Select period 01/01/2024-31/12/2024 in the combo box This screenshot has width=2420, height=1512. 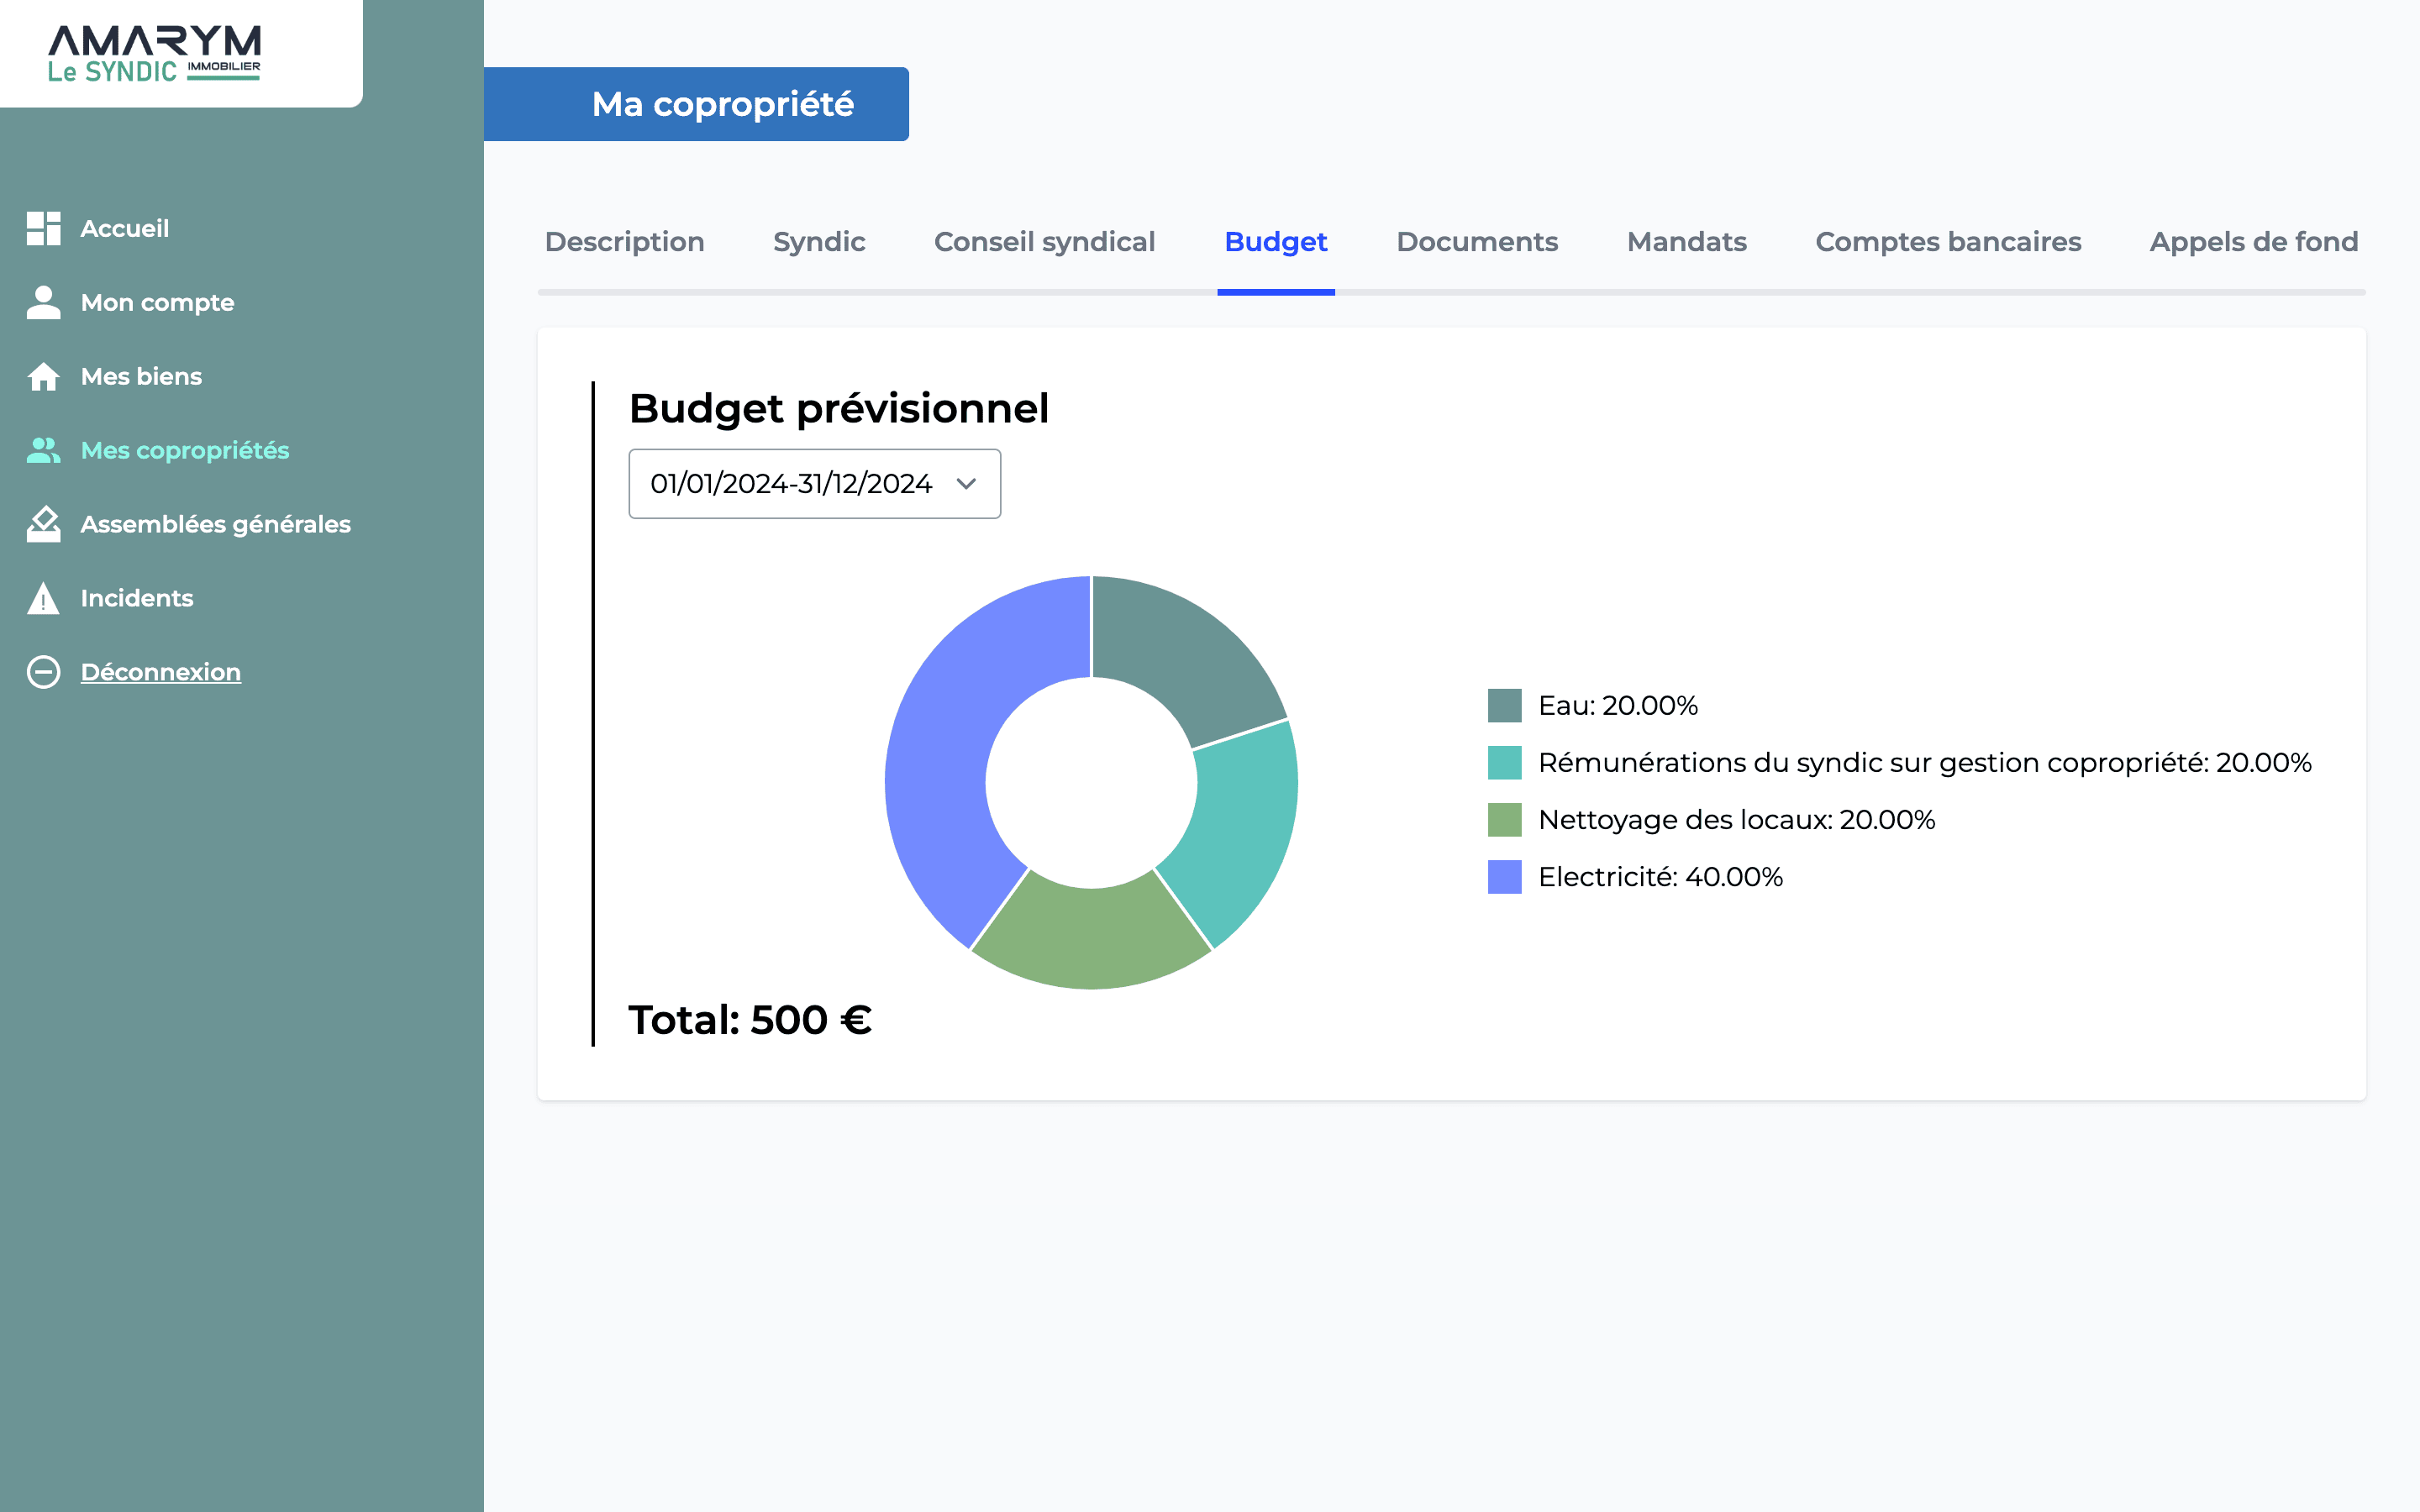coord(790,483)
